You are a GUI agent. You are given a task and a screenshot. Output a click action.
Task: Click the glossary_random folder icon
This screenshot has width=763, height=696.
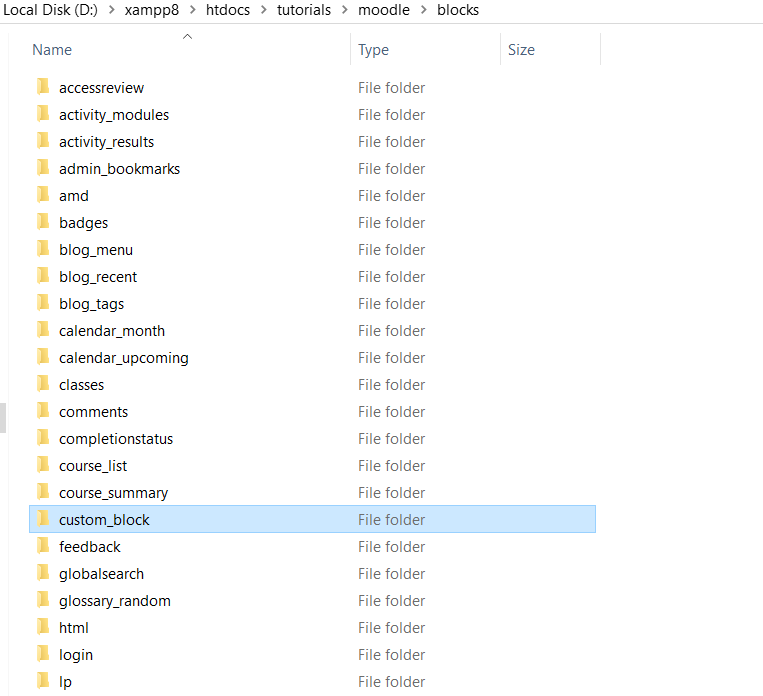tap(43, 600)
